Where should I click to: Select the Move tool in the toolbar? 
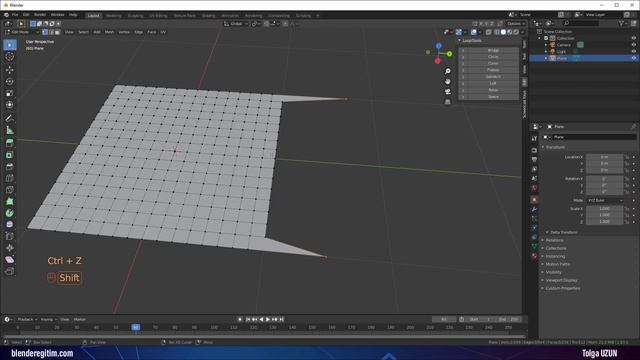(9, 70)
